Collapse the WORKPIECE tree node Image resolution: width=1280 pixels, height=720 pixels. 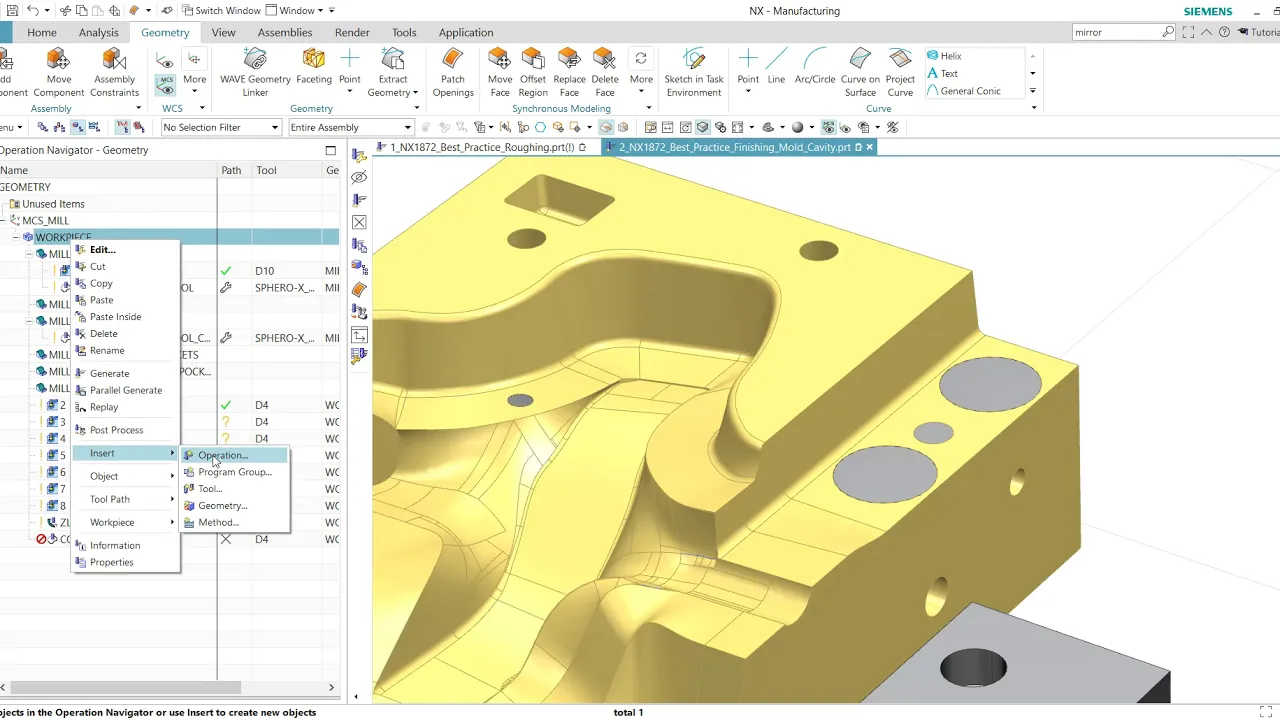coord(16,237)
